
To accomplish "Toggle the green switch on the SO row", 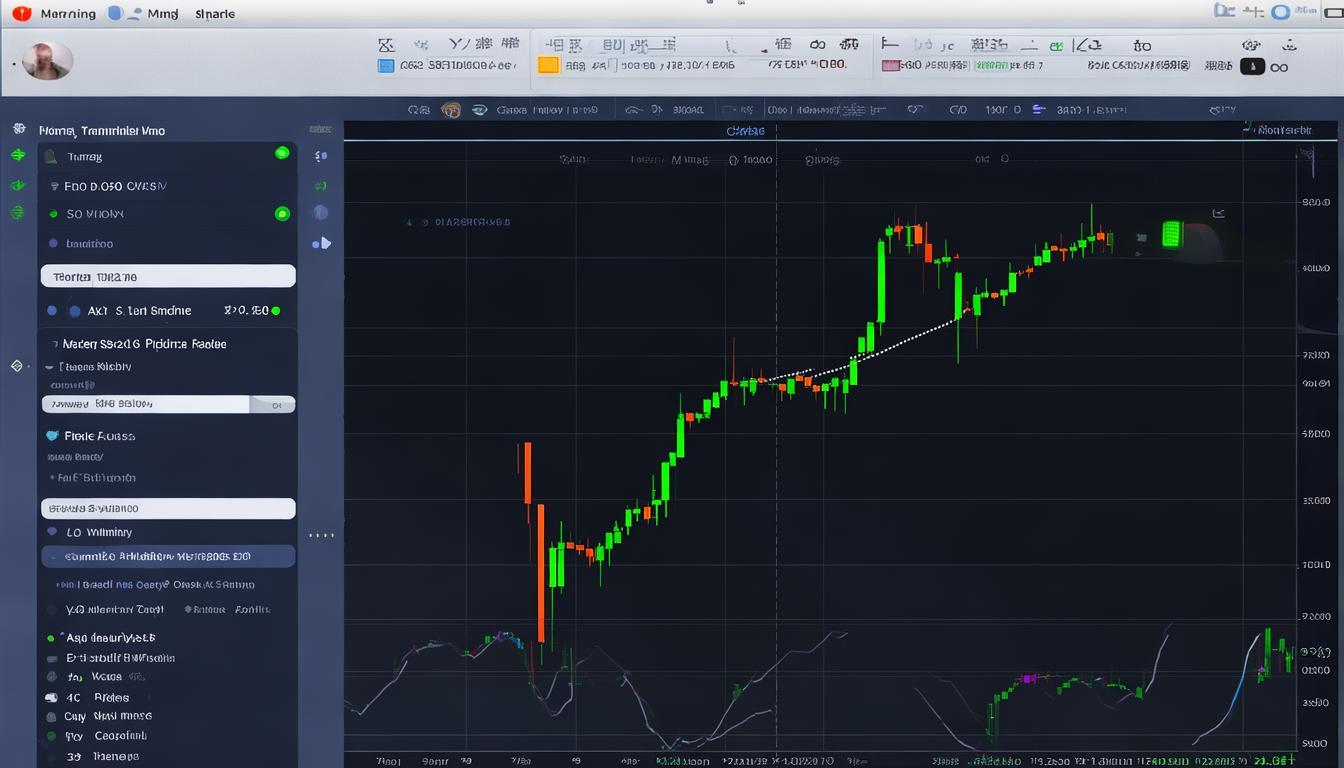I will [282, 213].
